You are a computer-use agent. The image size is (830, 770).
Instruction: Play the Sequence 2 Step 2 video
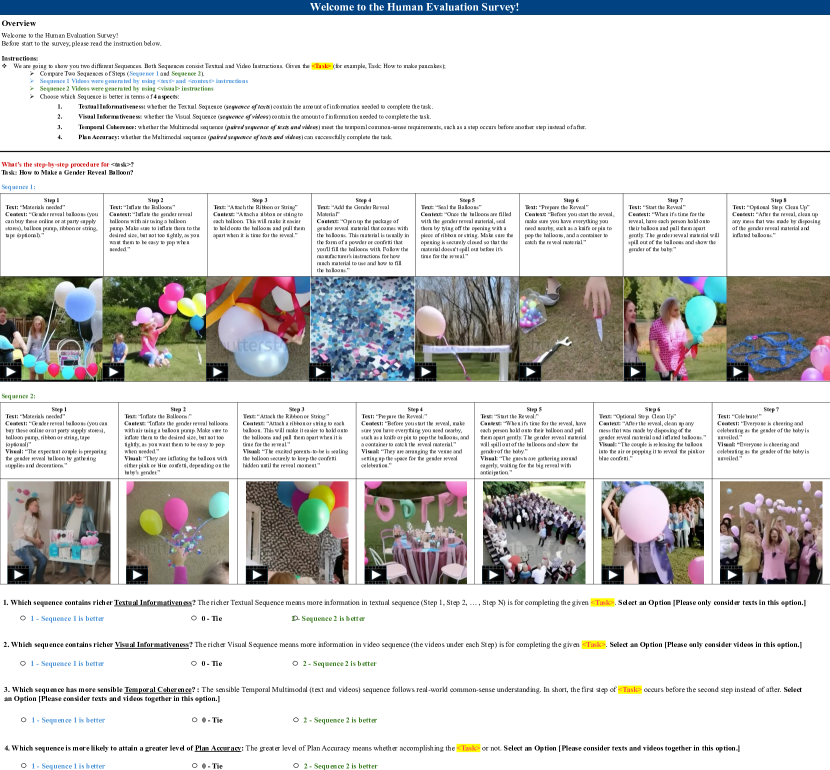click(137, 574)
